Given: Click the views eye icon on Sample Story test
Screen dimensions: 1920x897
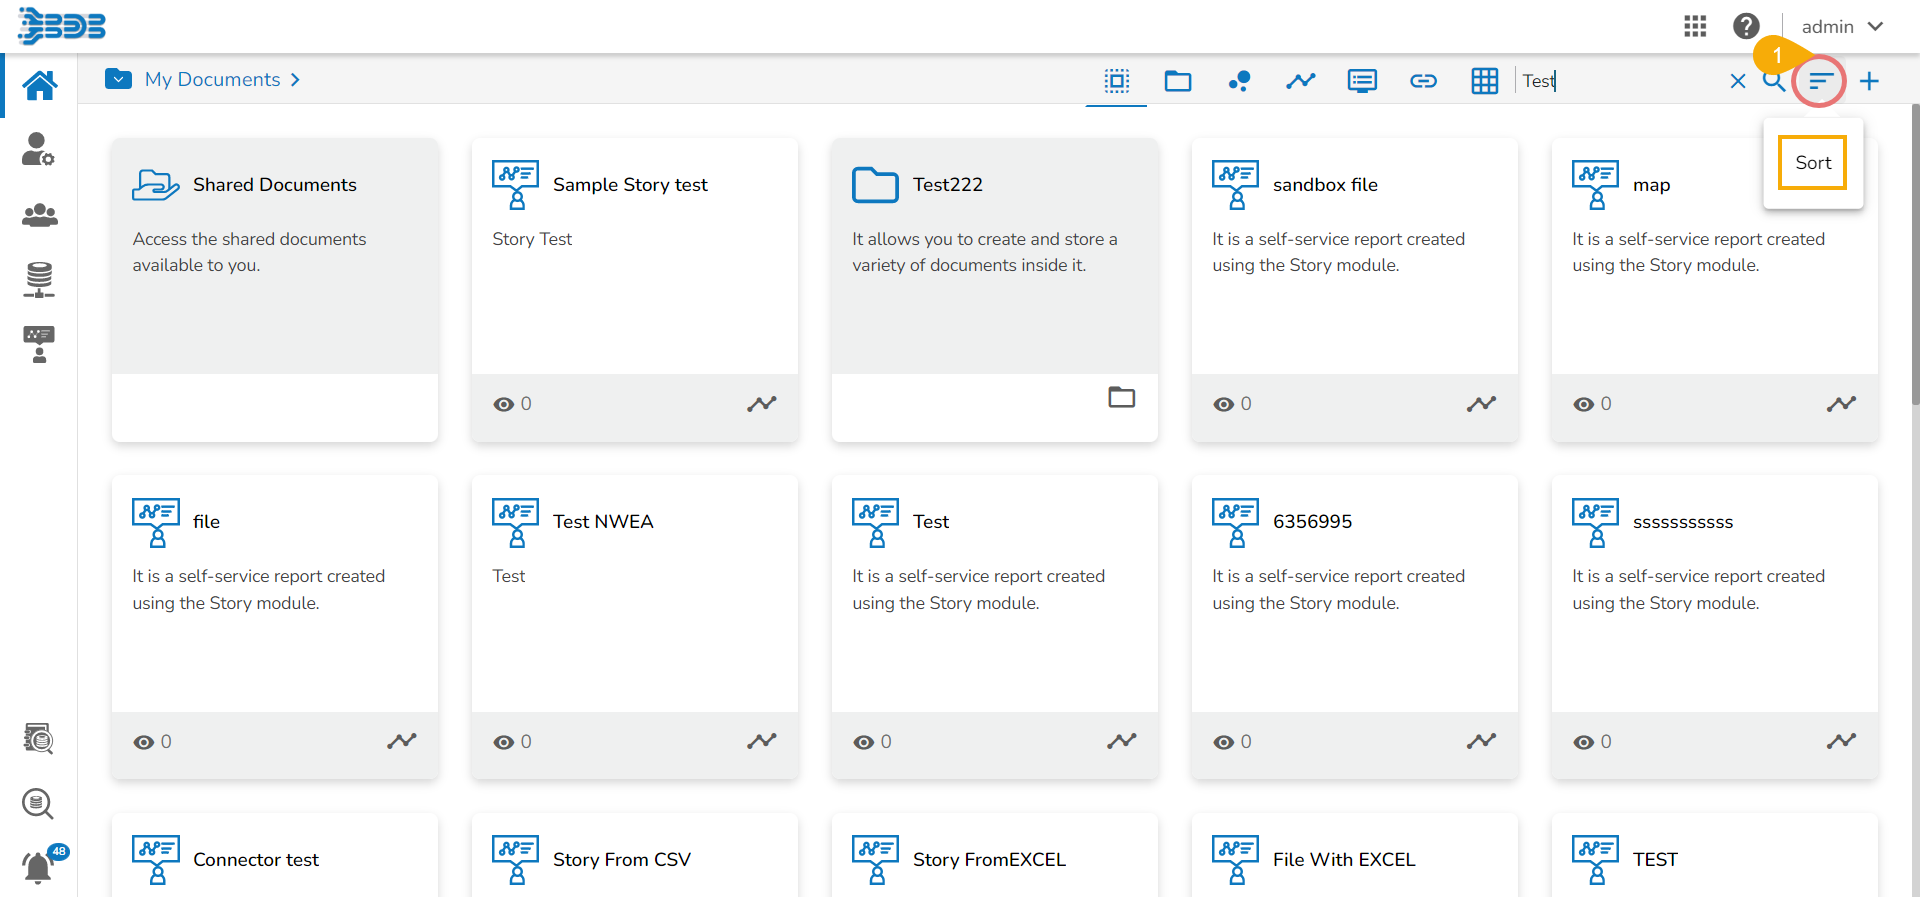Looking at the screenshot, I should (x=504, y=404).
